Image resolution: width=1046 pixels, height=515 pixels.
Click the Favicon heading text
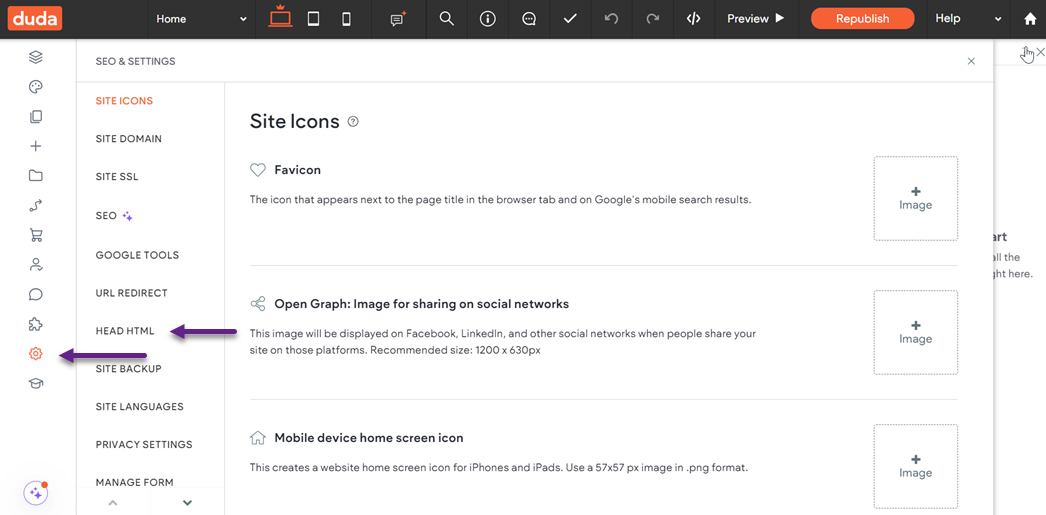click(298, 170)
